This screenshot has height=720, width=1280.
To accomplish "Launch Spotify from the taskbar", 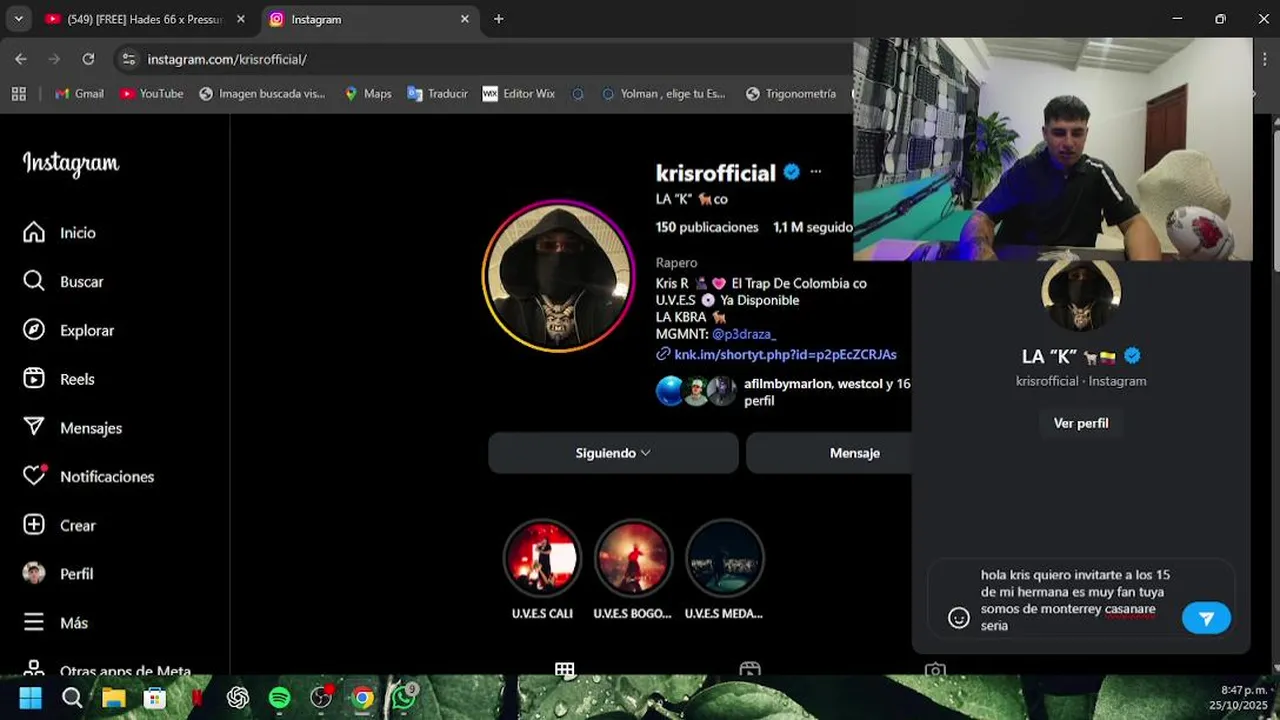I will pos(279,698).
